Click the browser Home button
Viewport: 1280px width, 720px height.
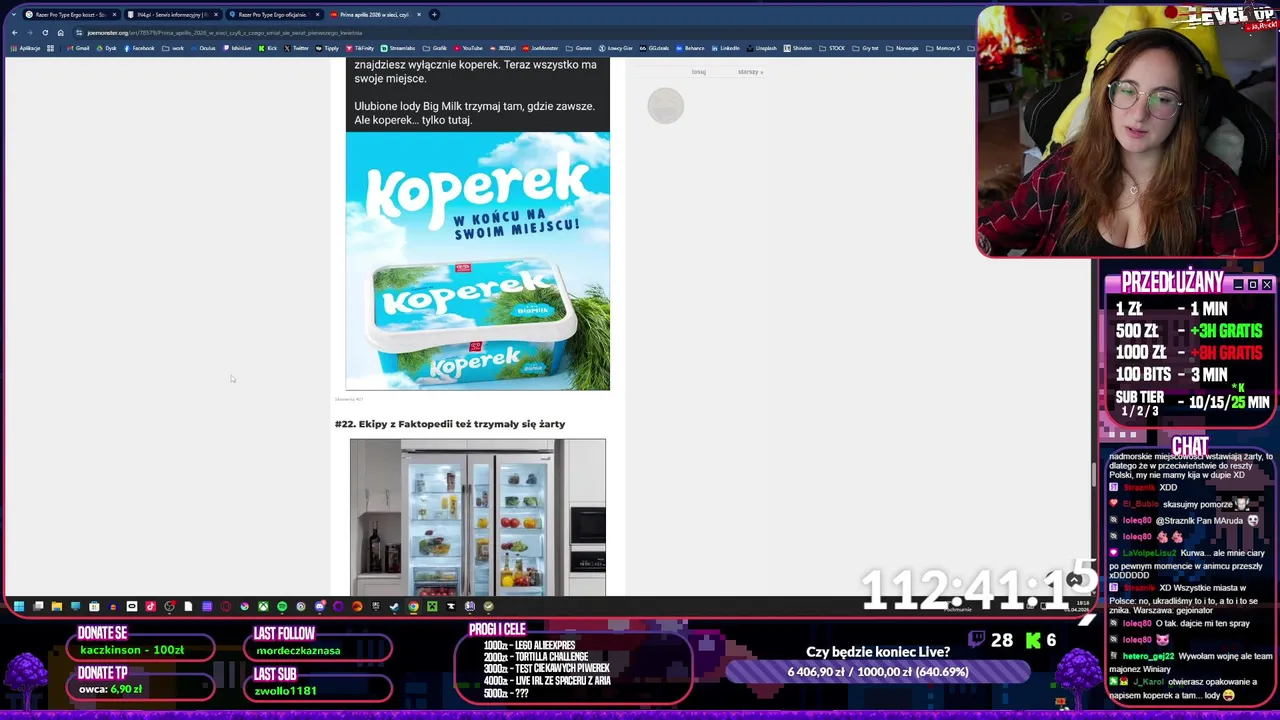coord(60,32)
